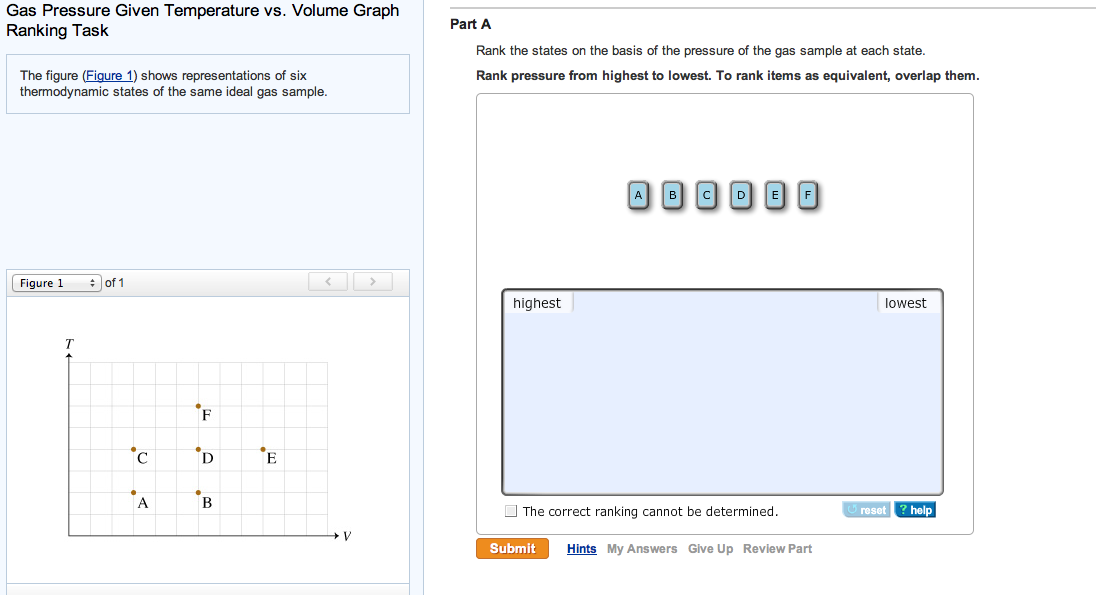This screenshot has height=595, width=1096.
Task: Open the Figure 1 selection dropdown
Action: [56, 282]
